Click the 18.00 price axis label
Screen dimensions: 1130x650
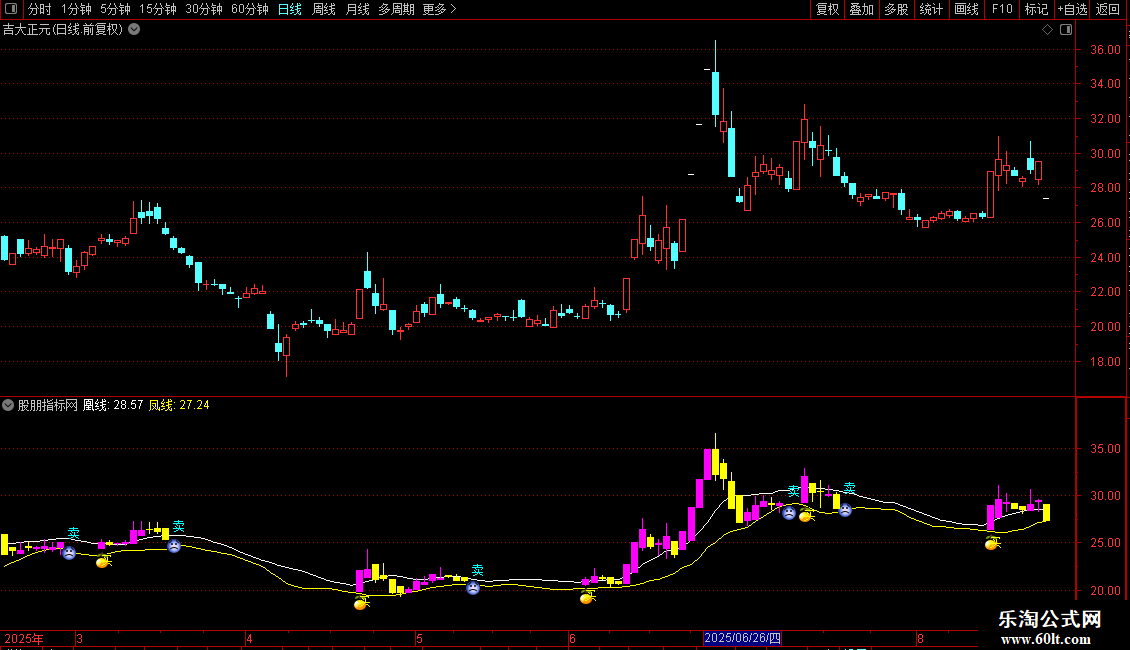coord(1105,362)
